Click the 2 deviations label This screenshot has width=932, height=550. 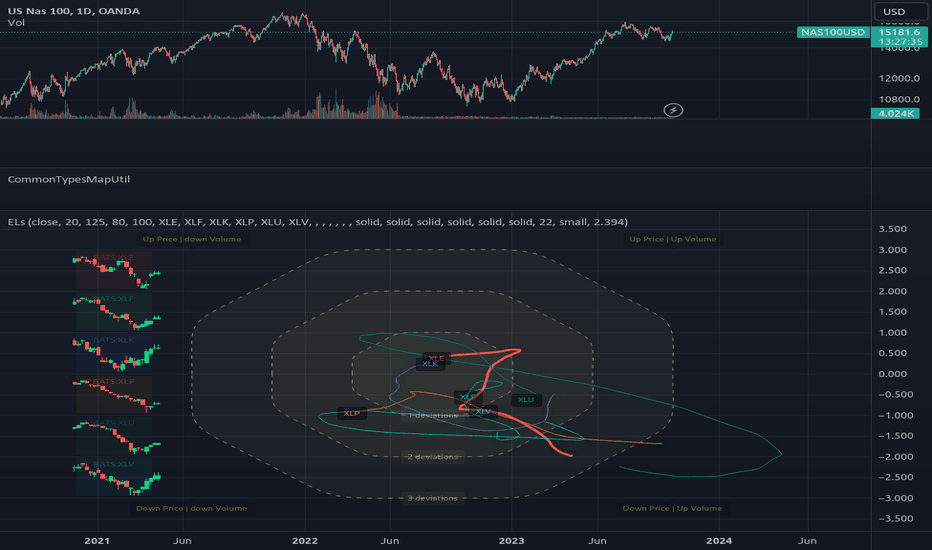(x=433, y=457)
